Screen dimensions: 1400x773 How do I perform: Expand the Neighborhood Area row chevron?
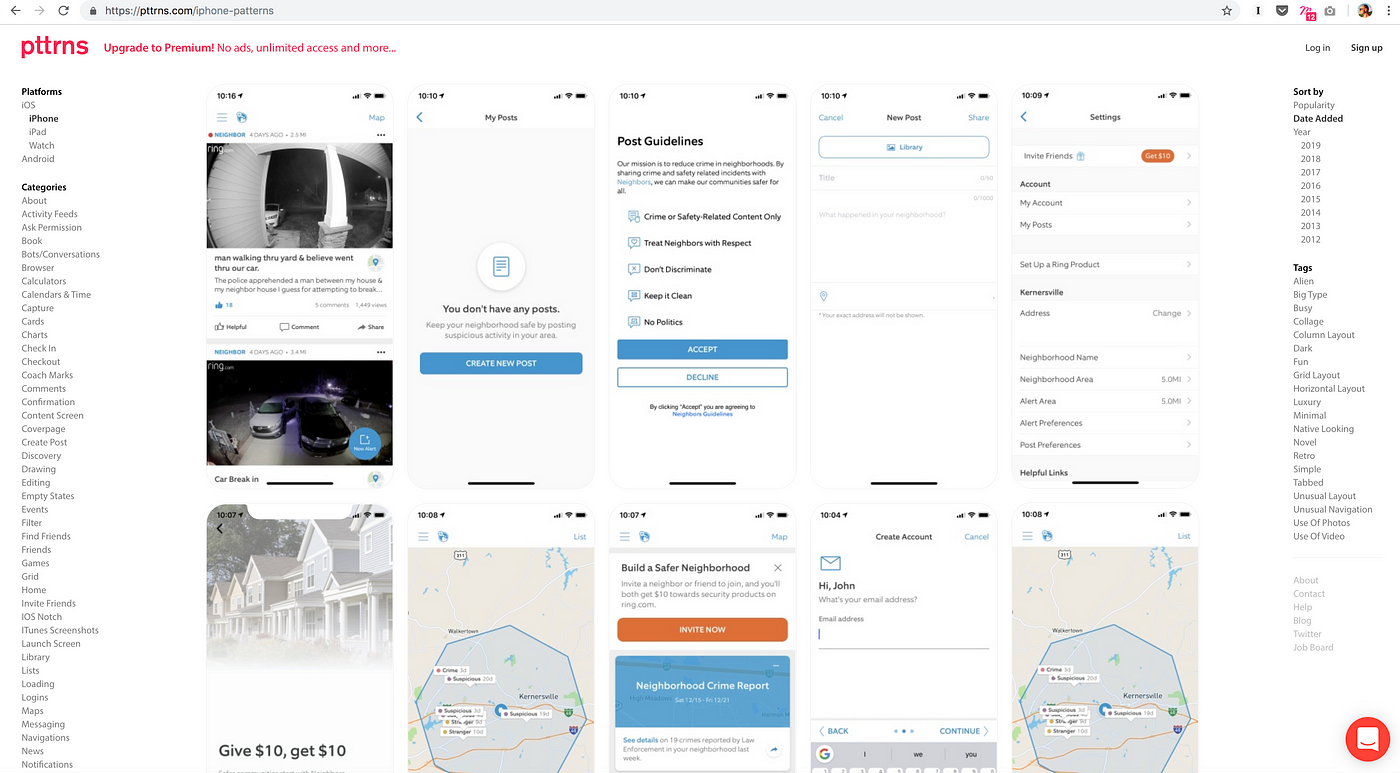click(x=1189, y=379)
